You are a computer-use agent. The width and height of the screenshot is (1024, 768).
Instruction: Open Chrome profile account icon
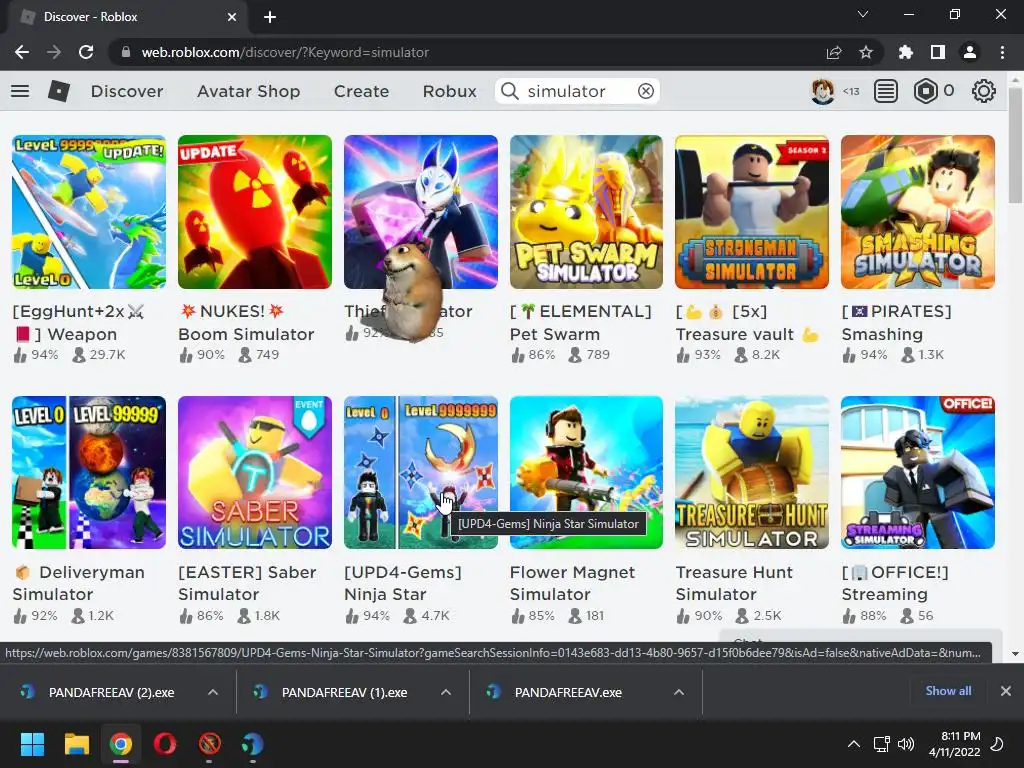click(970, 52)
